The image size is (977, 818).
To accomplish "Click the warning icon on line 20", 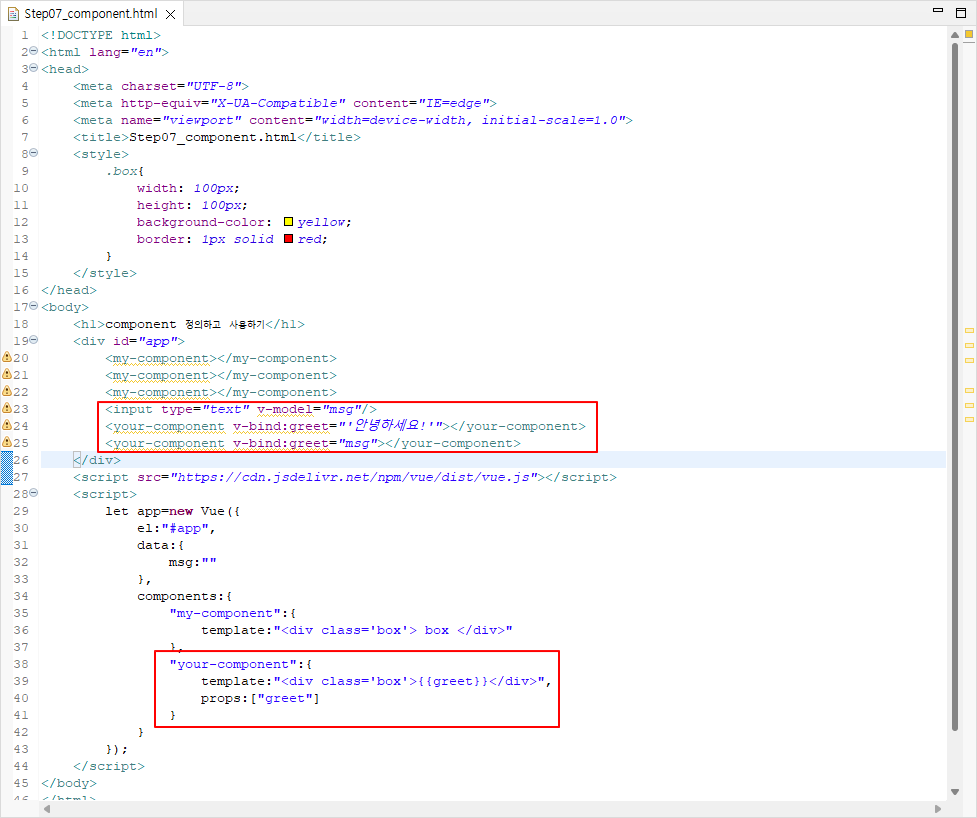I will [7, 357].
